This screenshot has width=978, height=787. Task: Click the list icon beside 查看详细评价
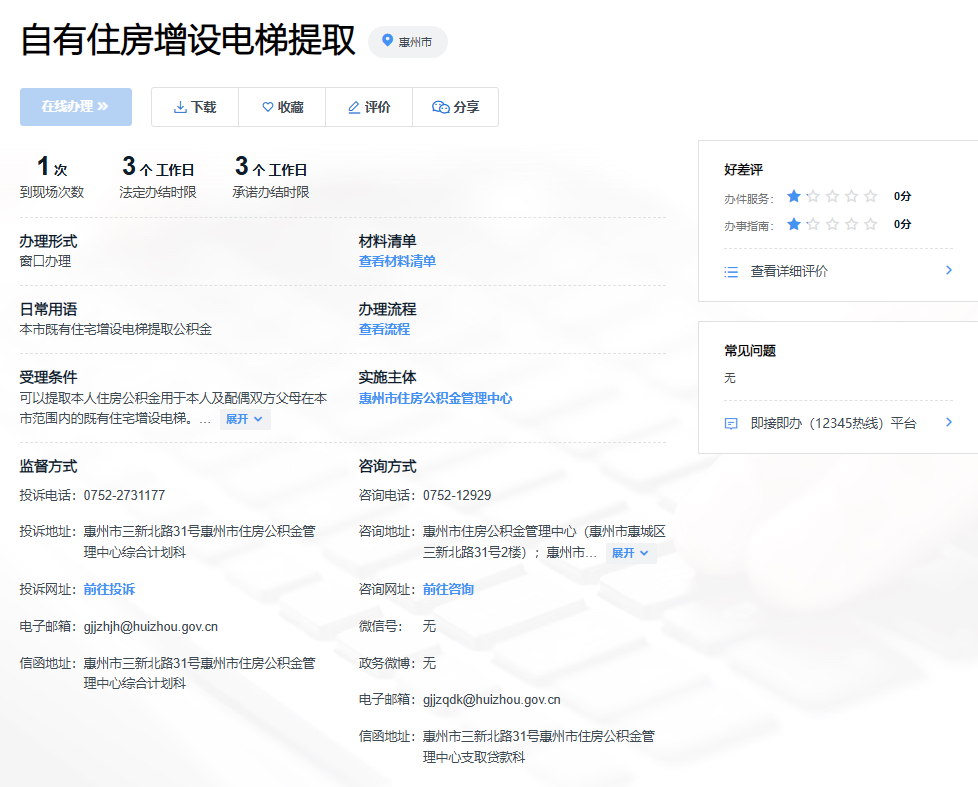731,272
